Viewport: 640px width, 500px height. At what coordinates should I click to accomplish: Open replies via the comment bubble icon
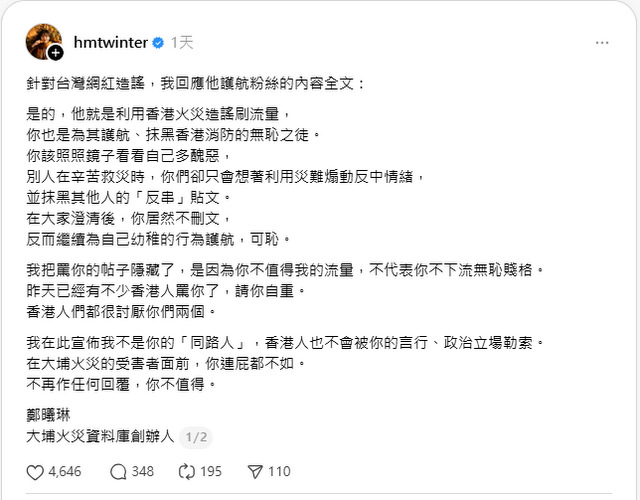click(x=117, y=472)
